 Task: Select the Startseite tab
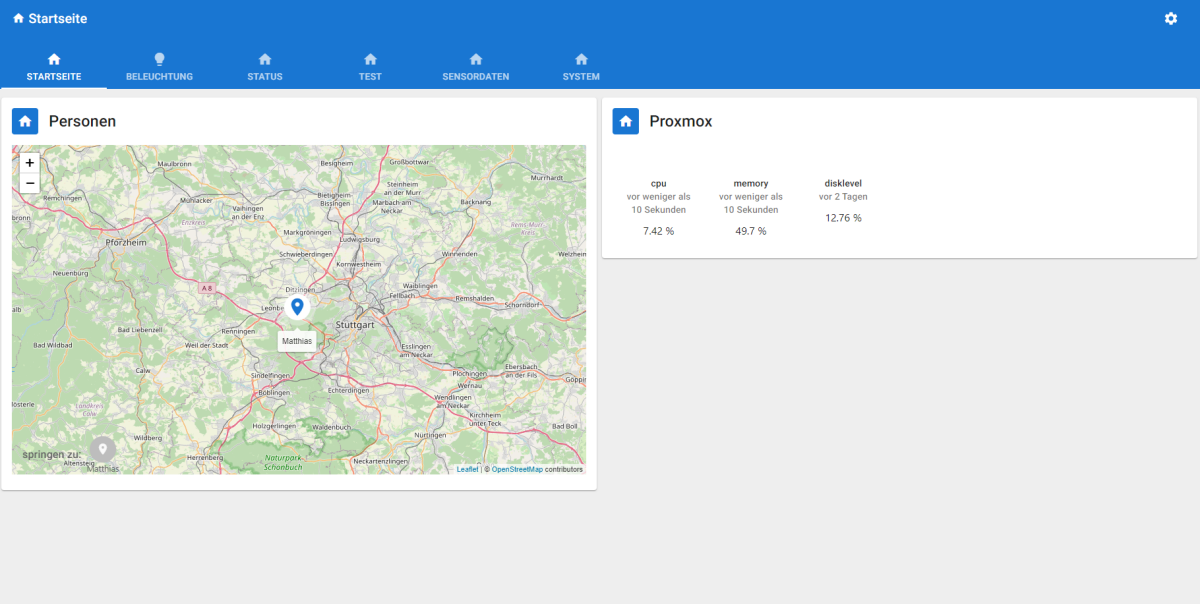pos(54,67)
